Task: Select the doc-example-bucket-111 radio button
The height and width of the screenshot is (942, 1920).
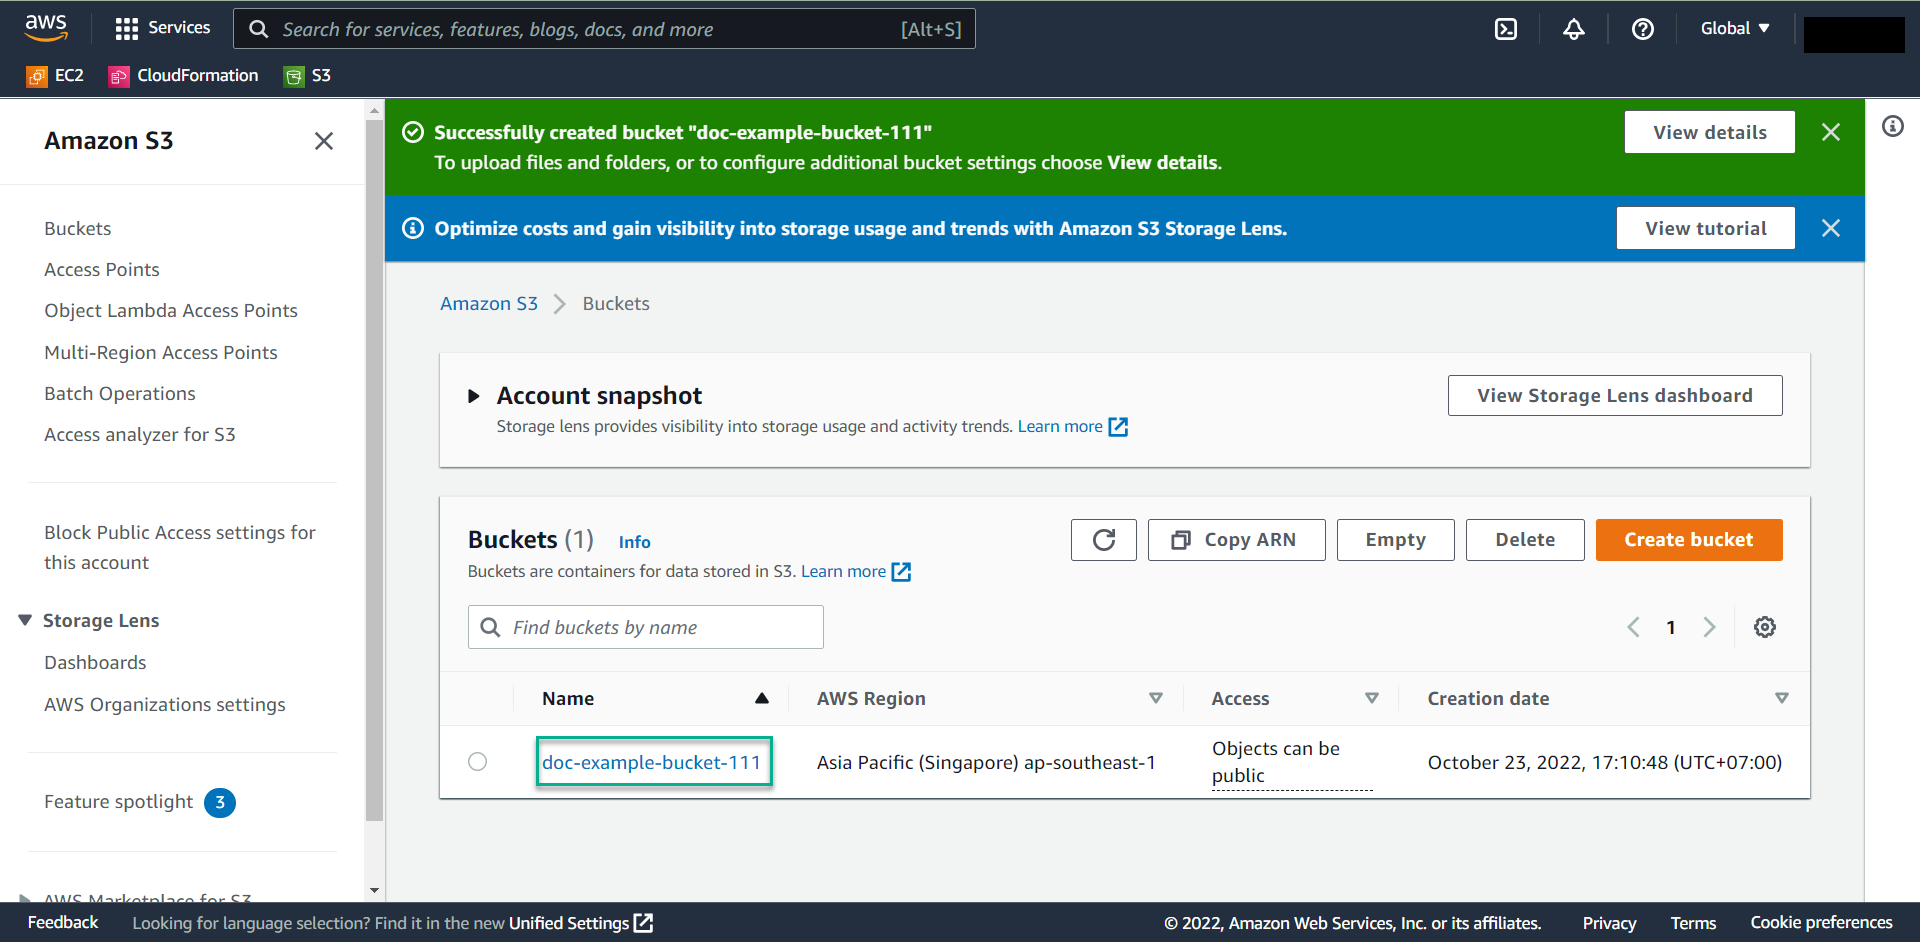Action: pyautogui.click(x=478, y=762)
